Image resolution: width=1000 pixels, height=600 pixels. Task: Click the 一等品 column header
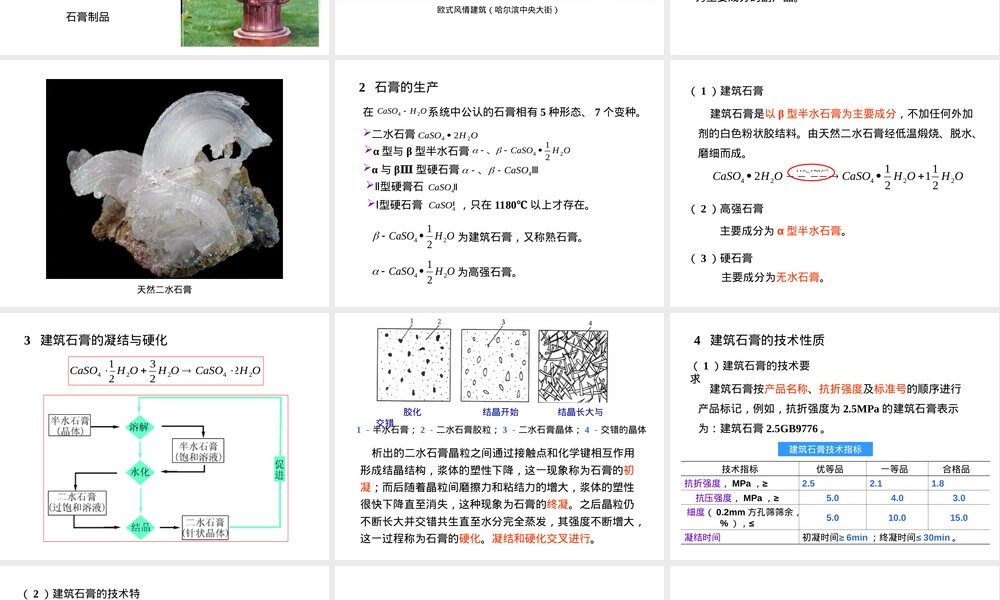(x=895, y=469)
